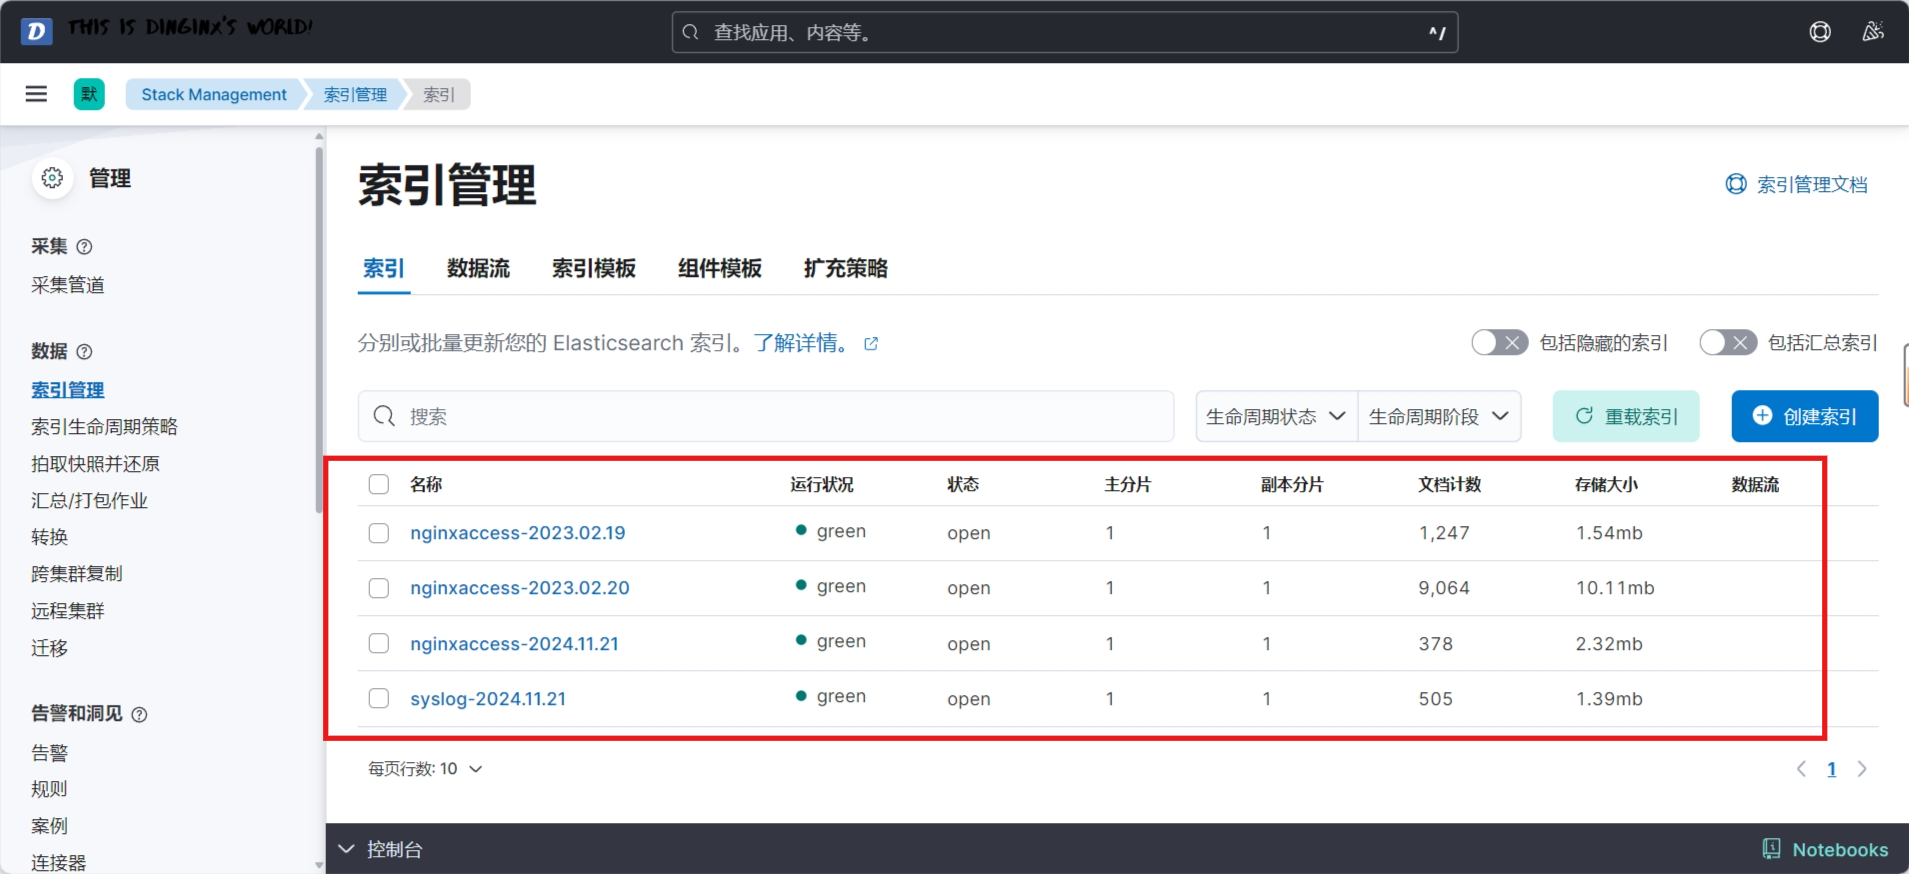Open the newsfeed icon in top right
The image size is (1909, 874).
[x=1873, y=32]
